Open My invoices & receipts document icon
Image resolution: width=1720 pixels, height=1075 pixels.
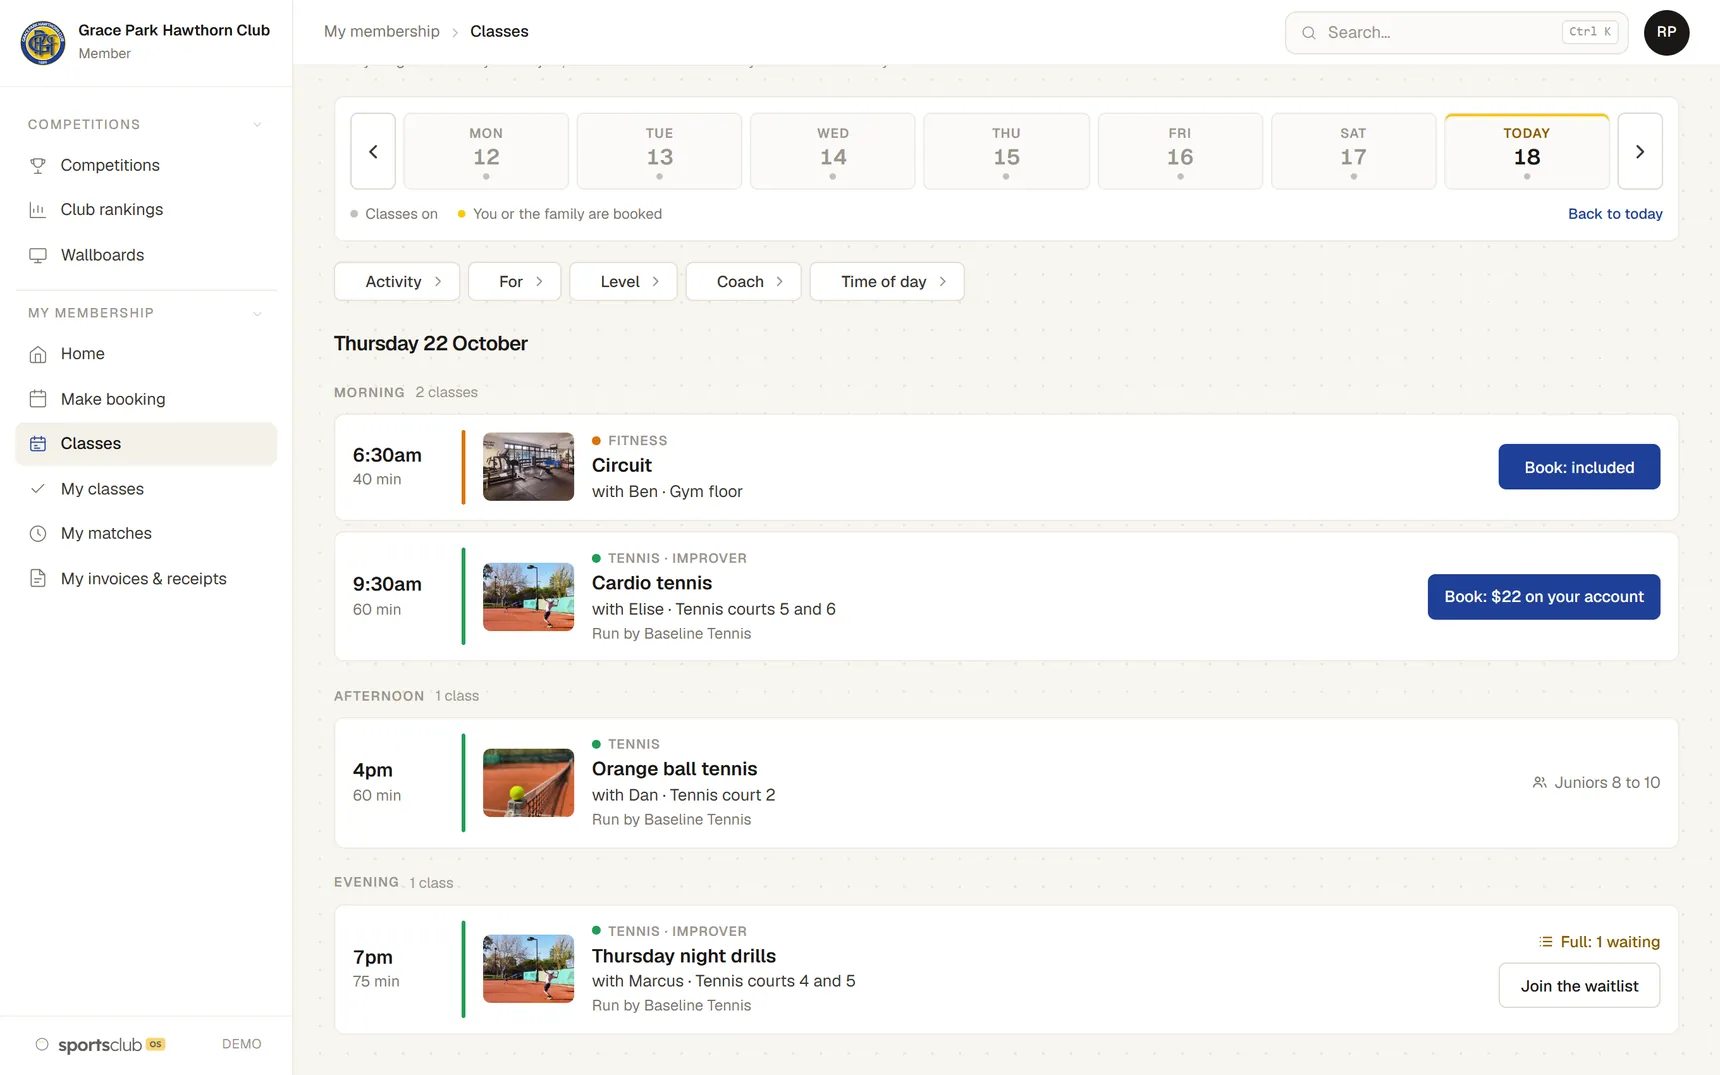tap(38, 579)
